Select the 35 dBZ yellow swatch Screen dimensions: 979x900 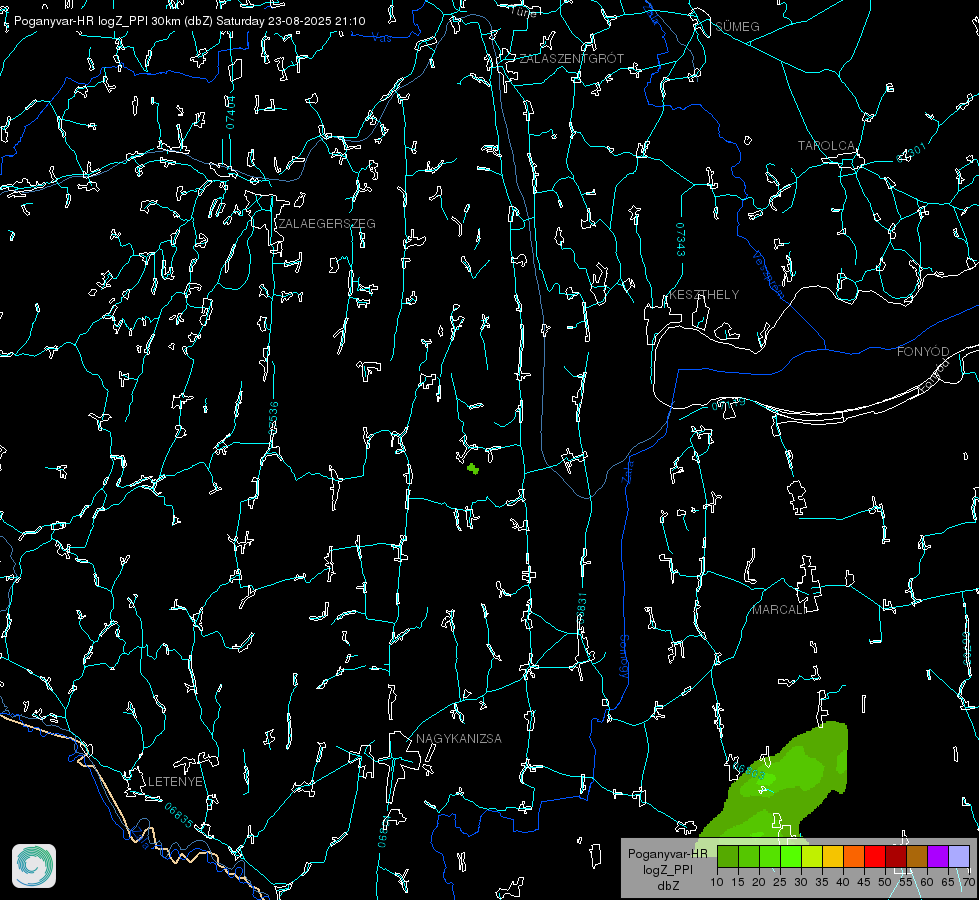[x=833, y=856]
